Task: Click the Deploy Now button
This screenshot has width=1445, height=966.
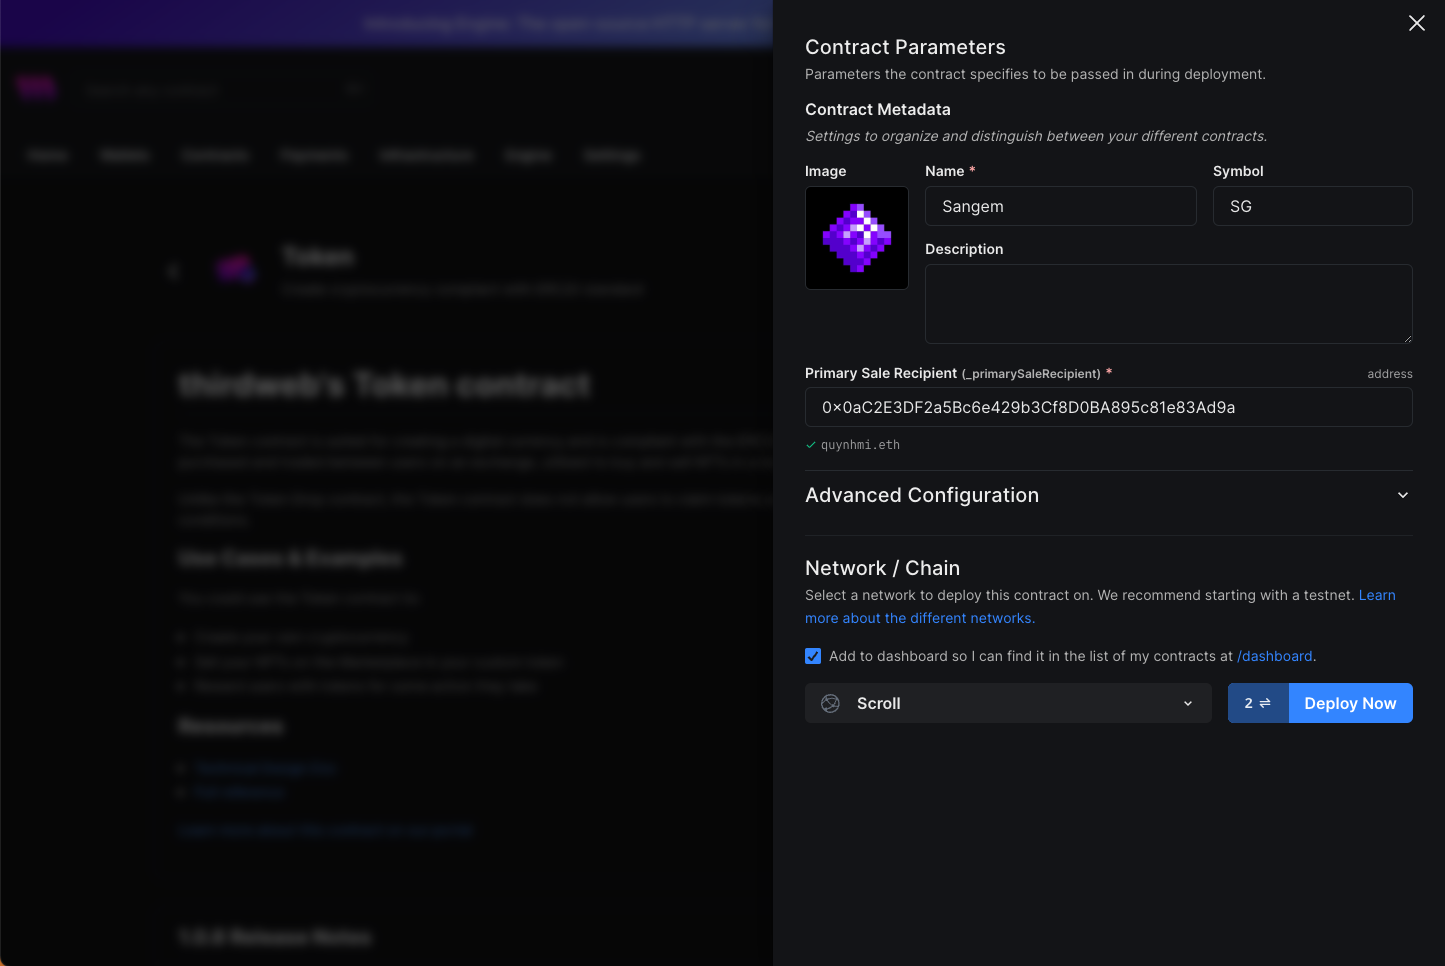Action: click(x=1351, y=703)
